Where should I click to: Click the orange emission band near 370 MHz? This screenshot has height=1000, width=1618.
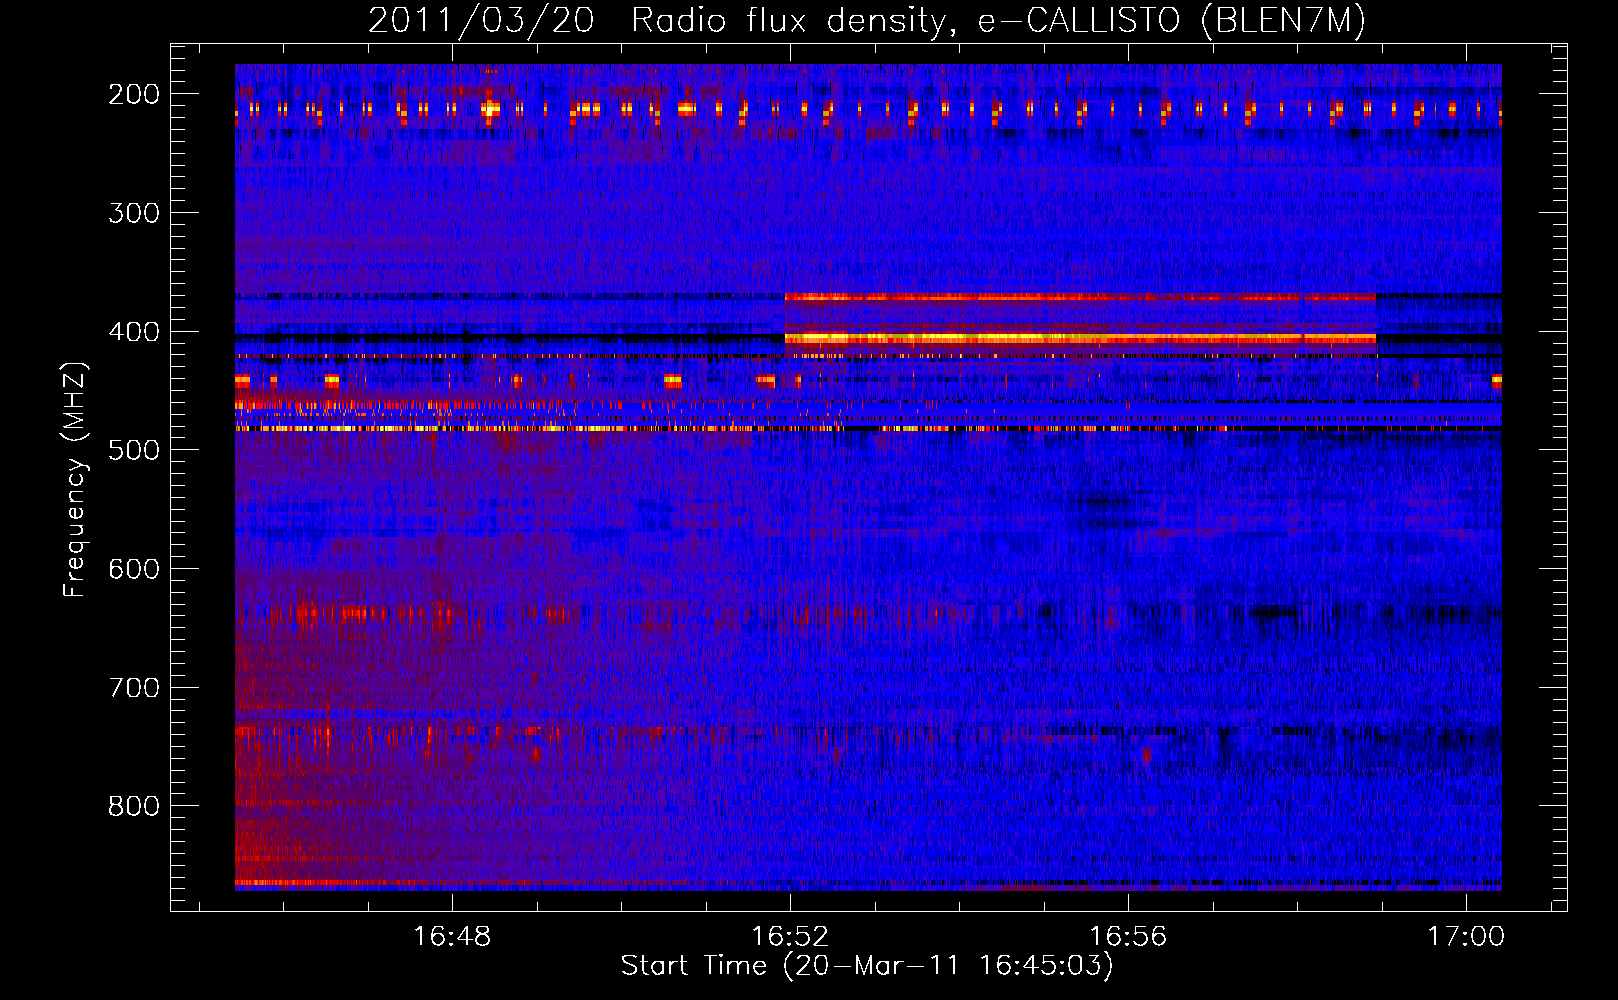1080,297
